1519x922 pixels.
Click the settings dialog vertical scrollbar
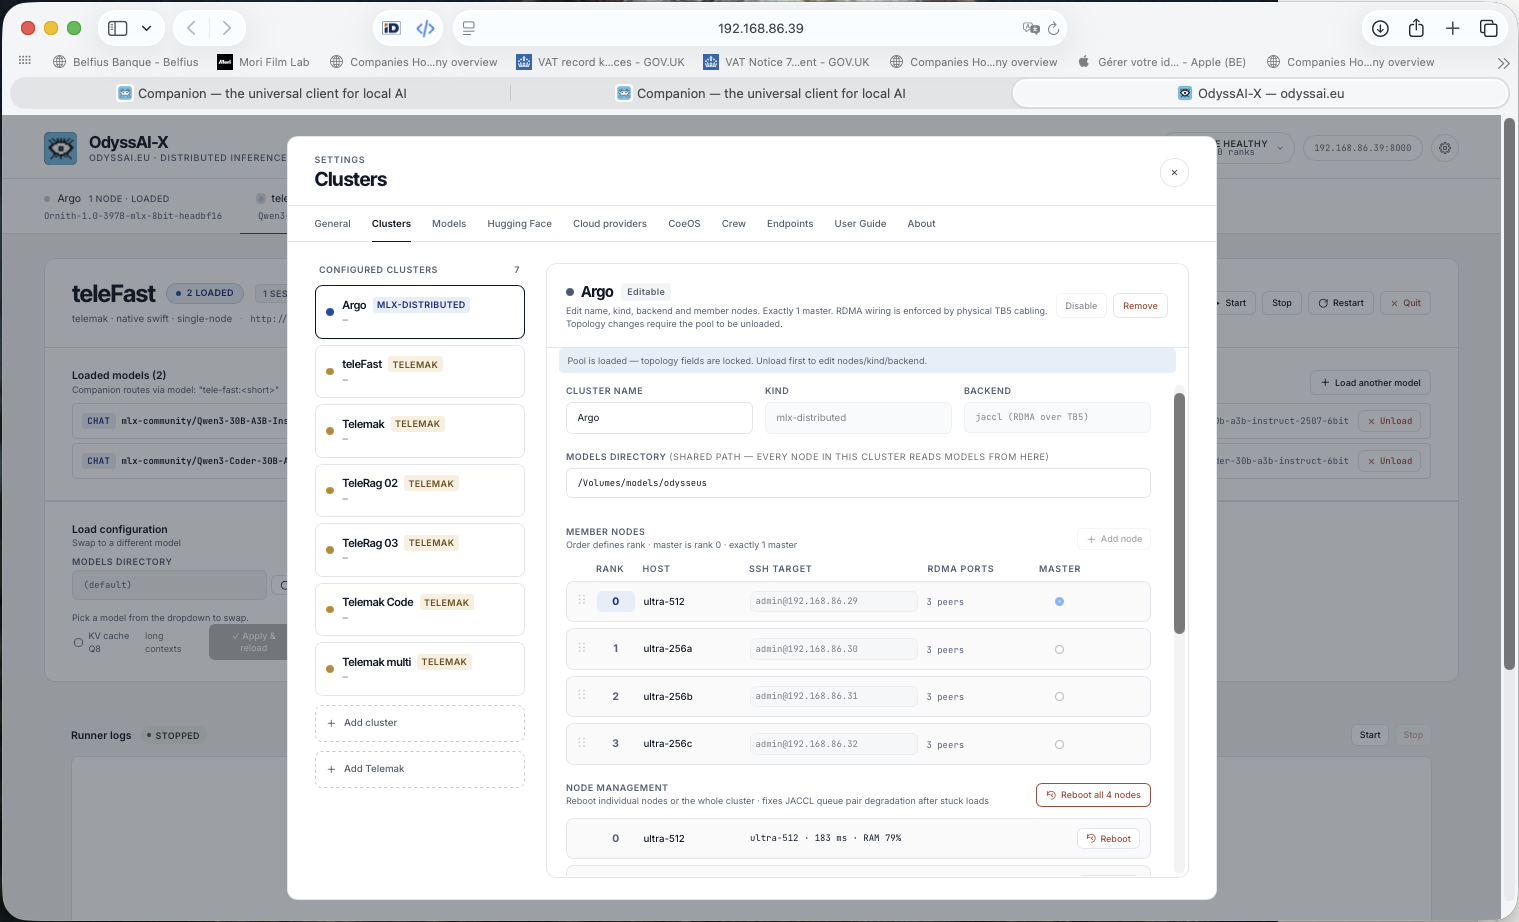[1179, 513]
